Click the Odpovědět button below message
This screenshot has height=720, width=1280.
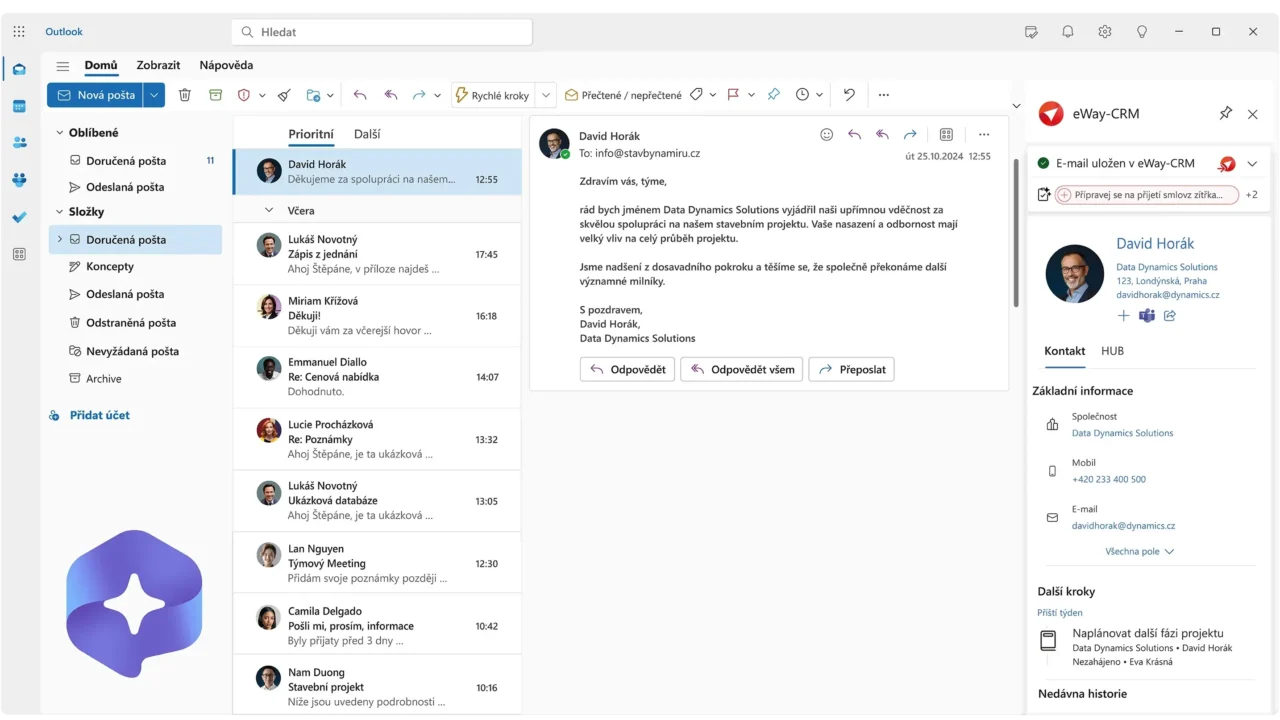coord(627,369)
